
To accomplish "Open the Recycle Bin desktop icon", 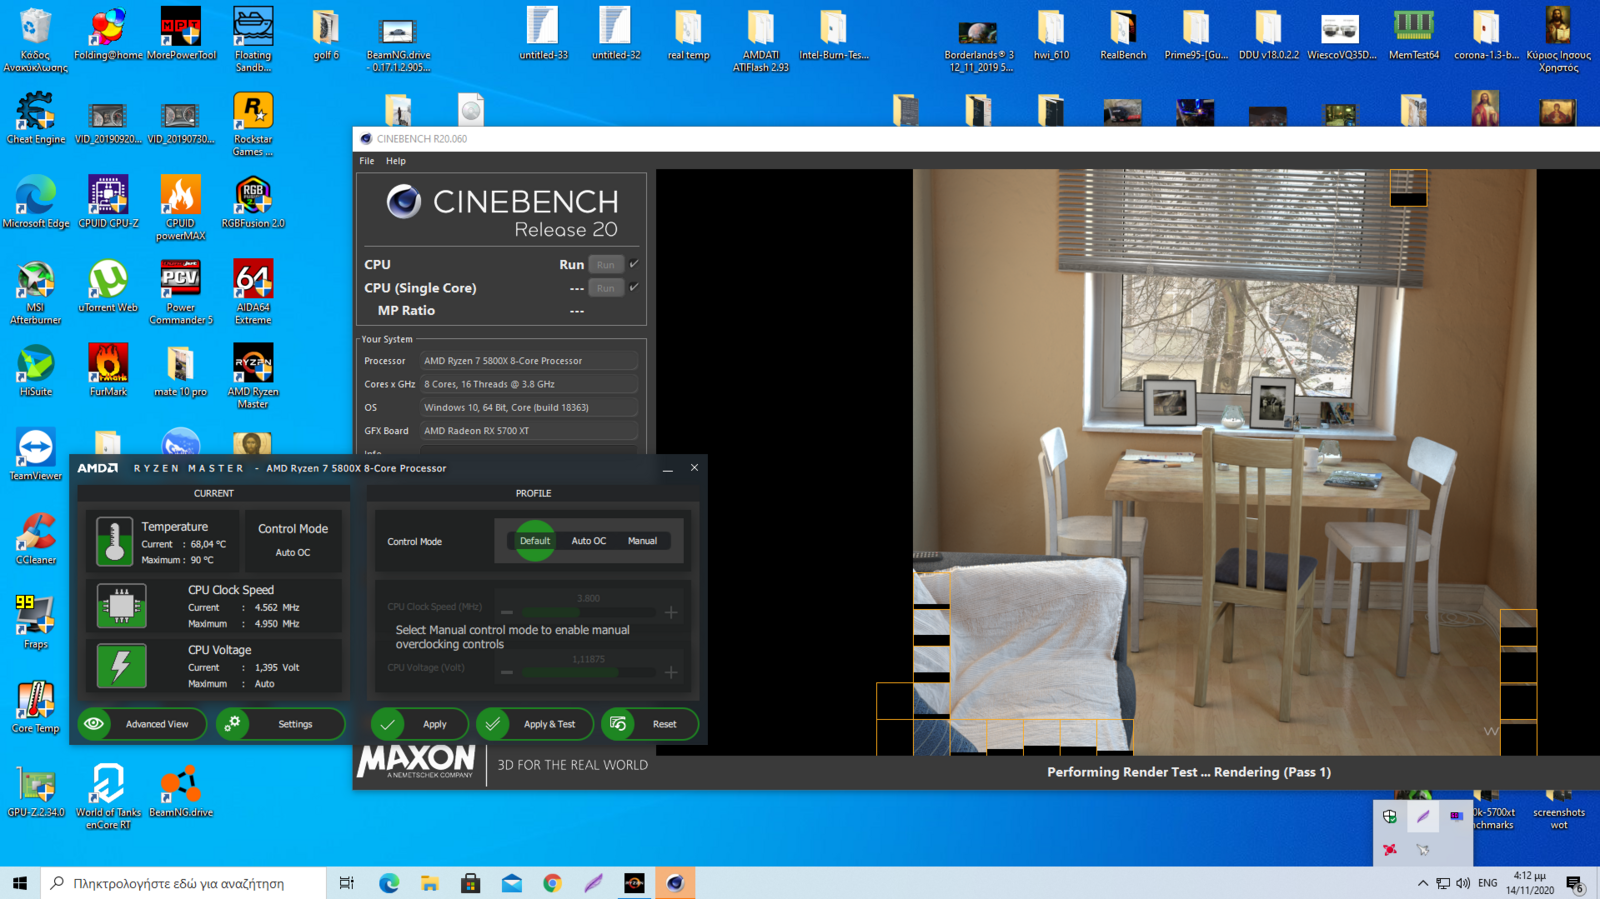I will tap(36, 40).
